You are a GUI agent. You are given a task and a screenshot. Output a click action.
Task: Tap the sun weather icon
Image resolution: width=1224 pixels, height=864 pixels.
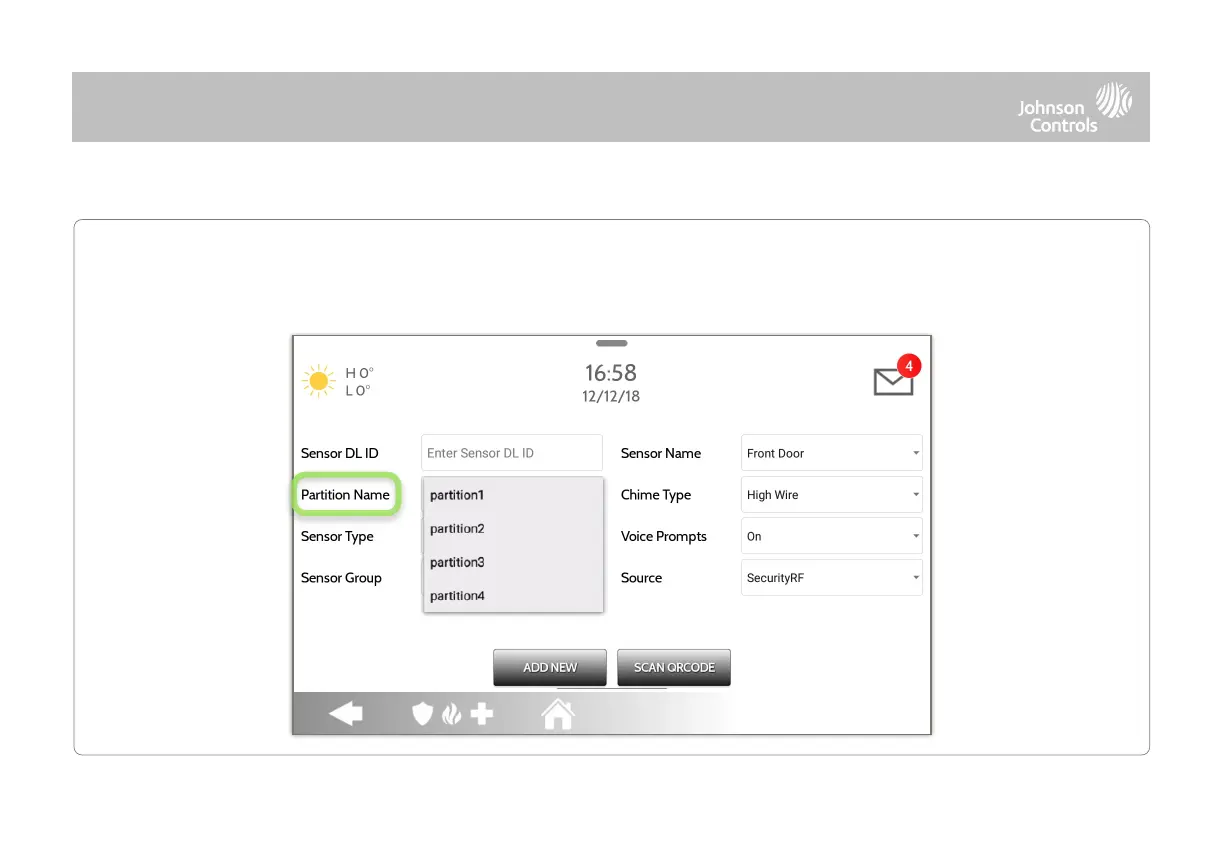point(320,381)
